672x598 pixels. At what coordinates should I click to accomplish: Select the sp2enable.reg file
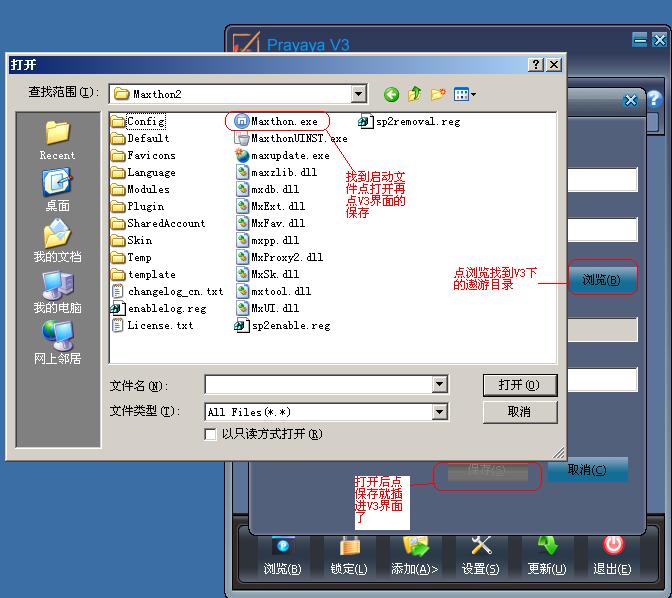tap(282, 326)
